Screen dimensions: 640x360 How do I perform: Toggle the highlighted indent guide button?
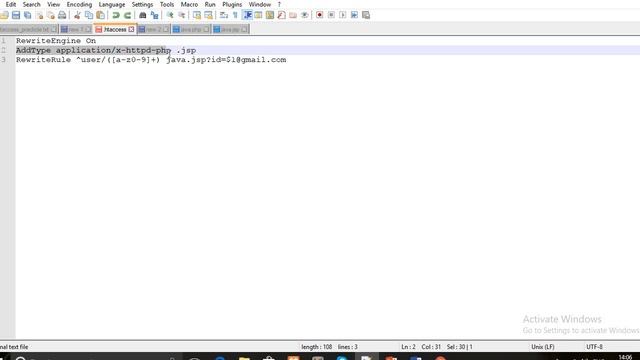(247, 15)
